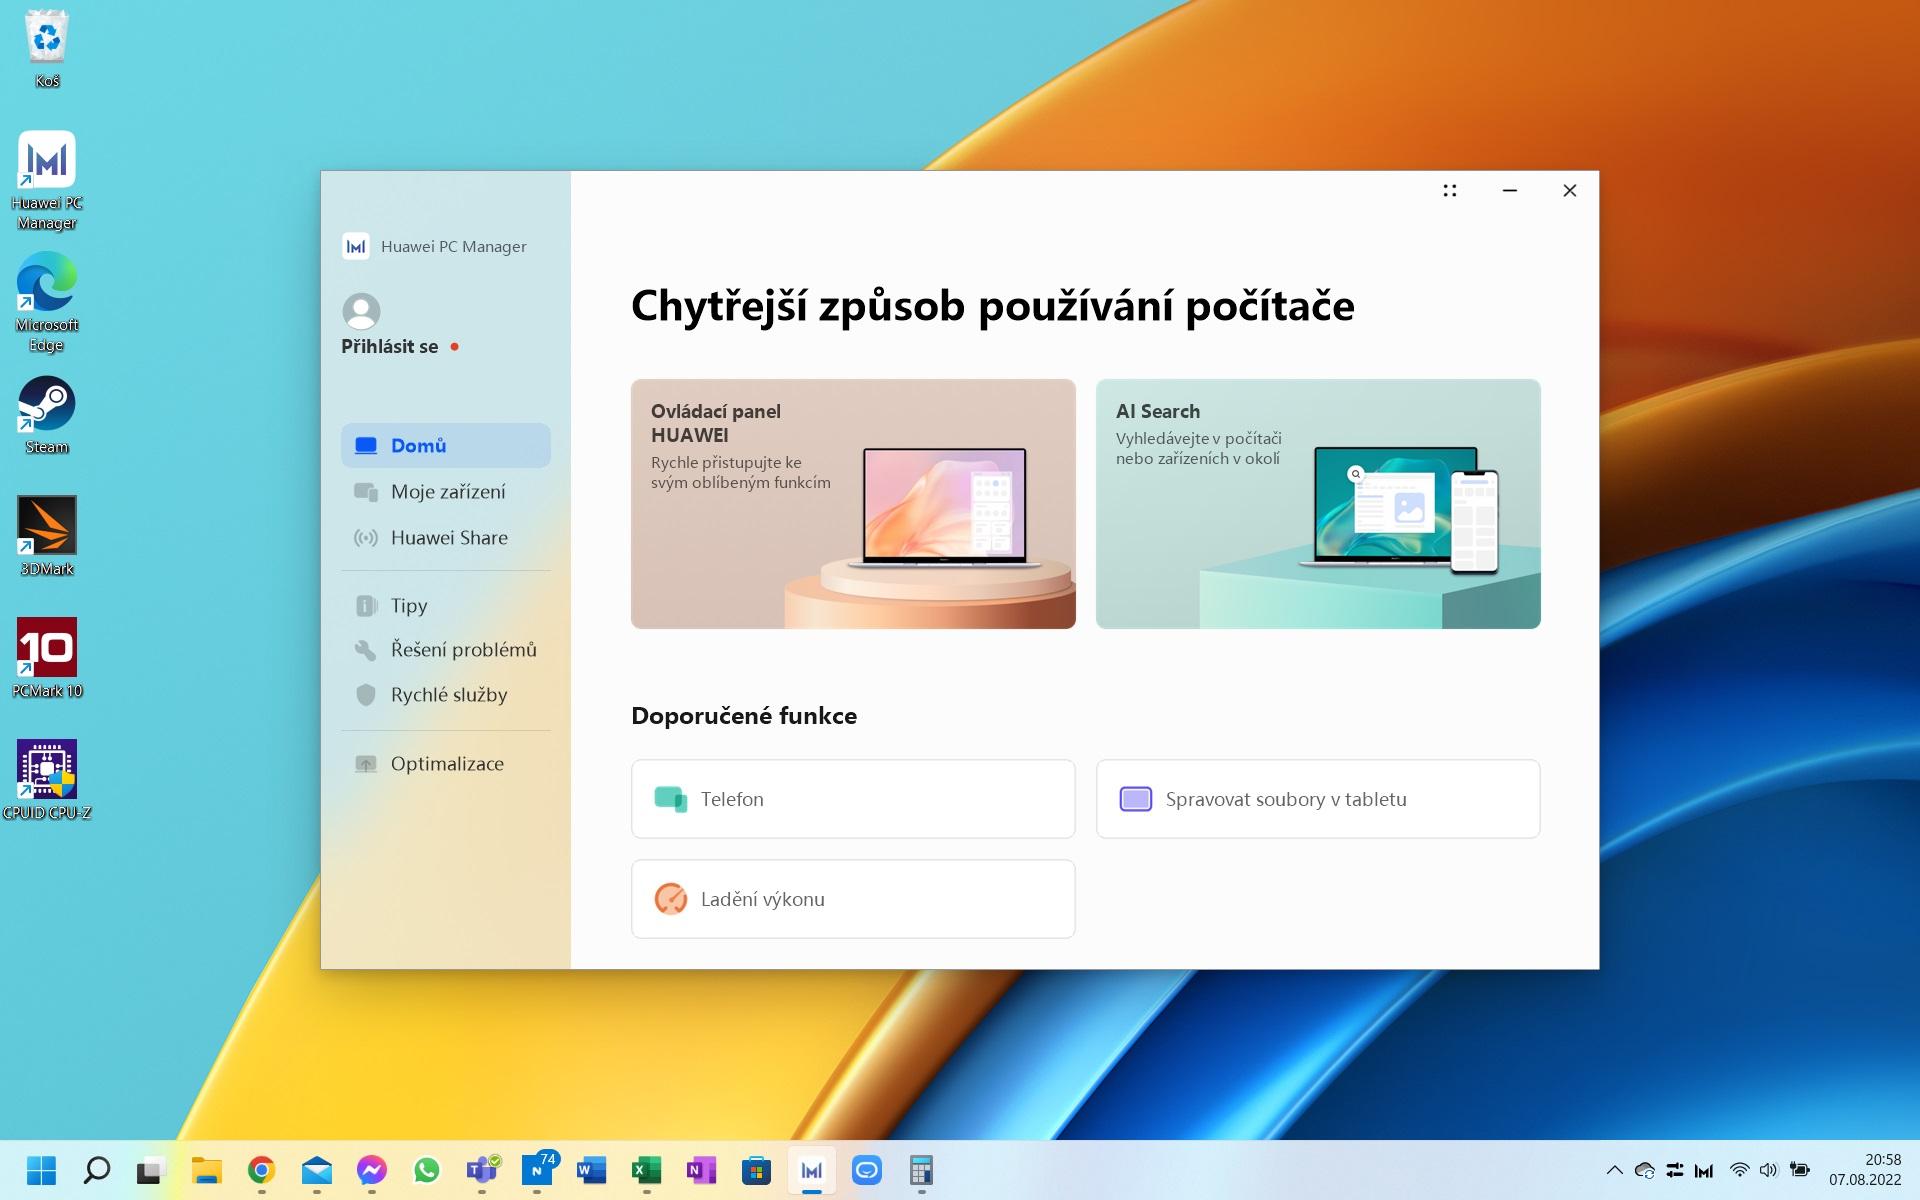Image resolution: width=1920 pixels, height=1200 pixels.
Task: Click Huawei PC Manager tray icon
Action: pos(1704,1170)
